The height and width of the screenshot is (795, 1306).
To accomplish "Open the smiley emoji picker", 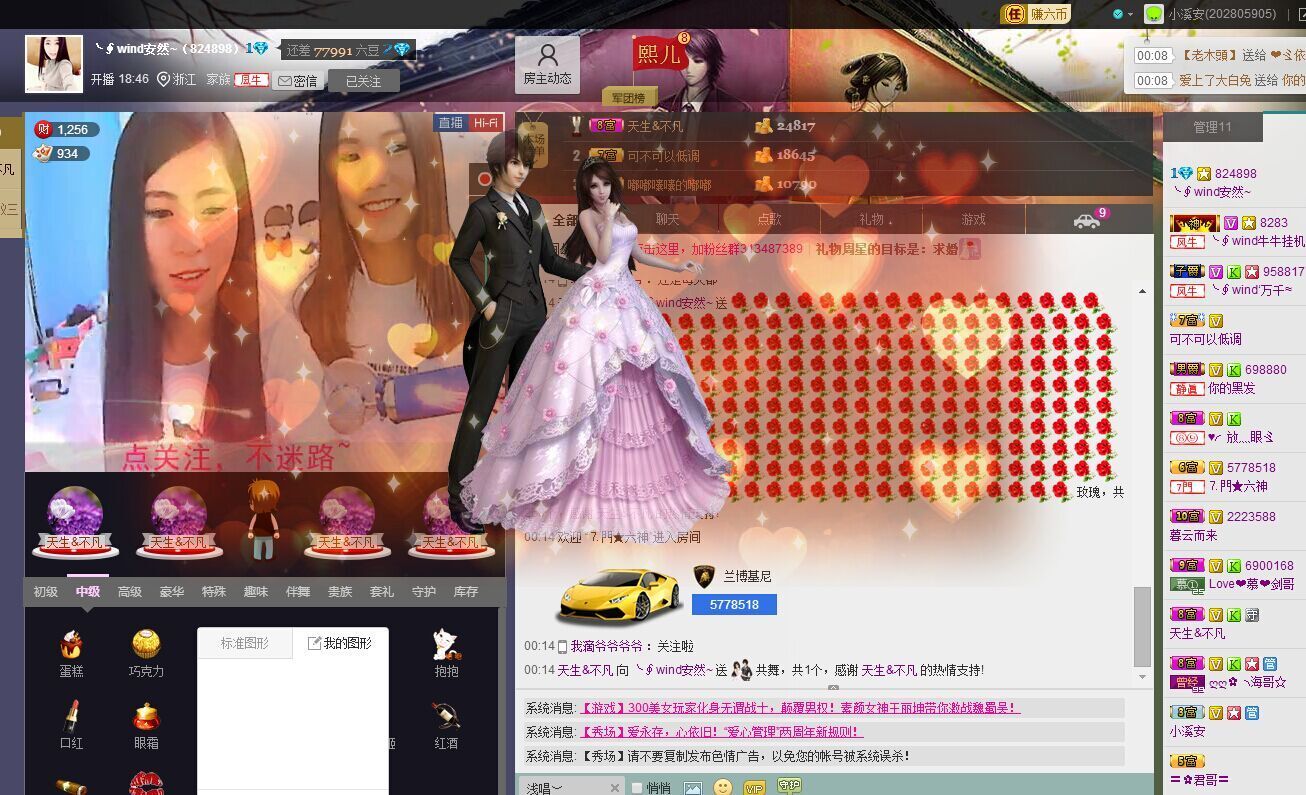I will tap(723, 788).
